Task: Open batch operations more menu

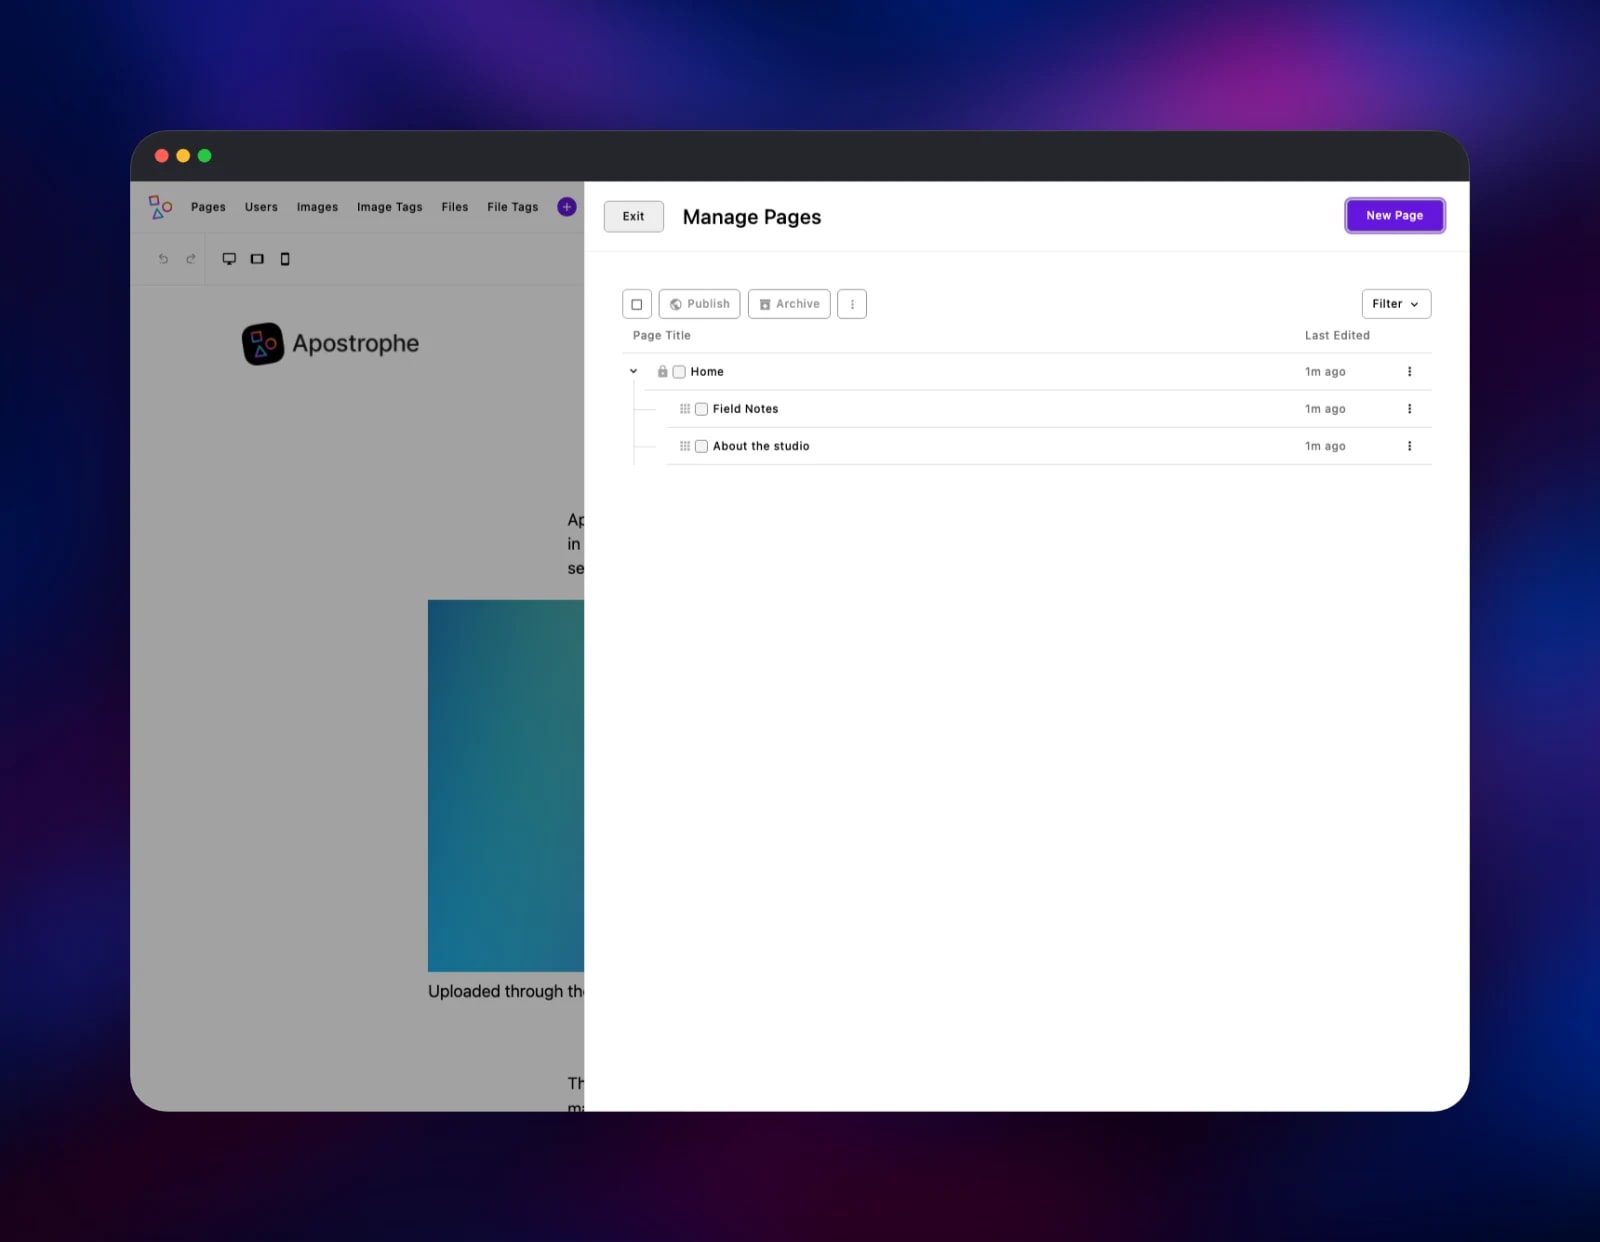Action: click(x=852, y=304)
